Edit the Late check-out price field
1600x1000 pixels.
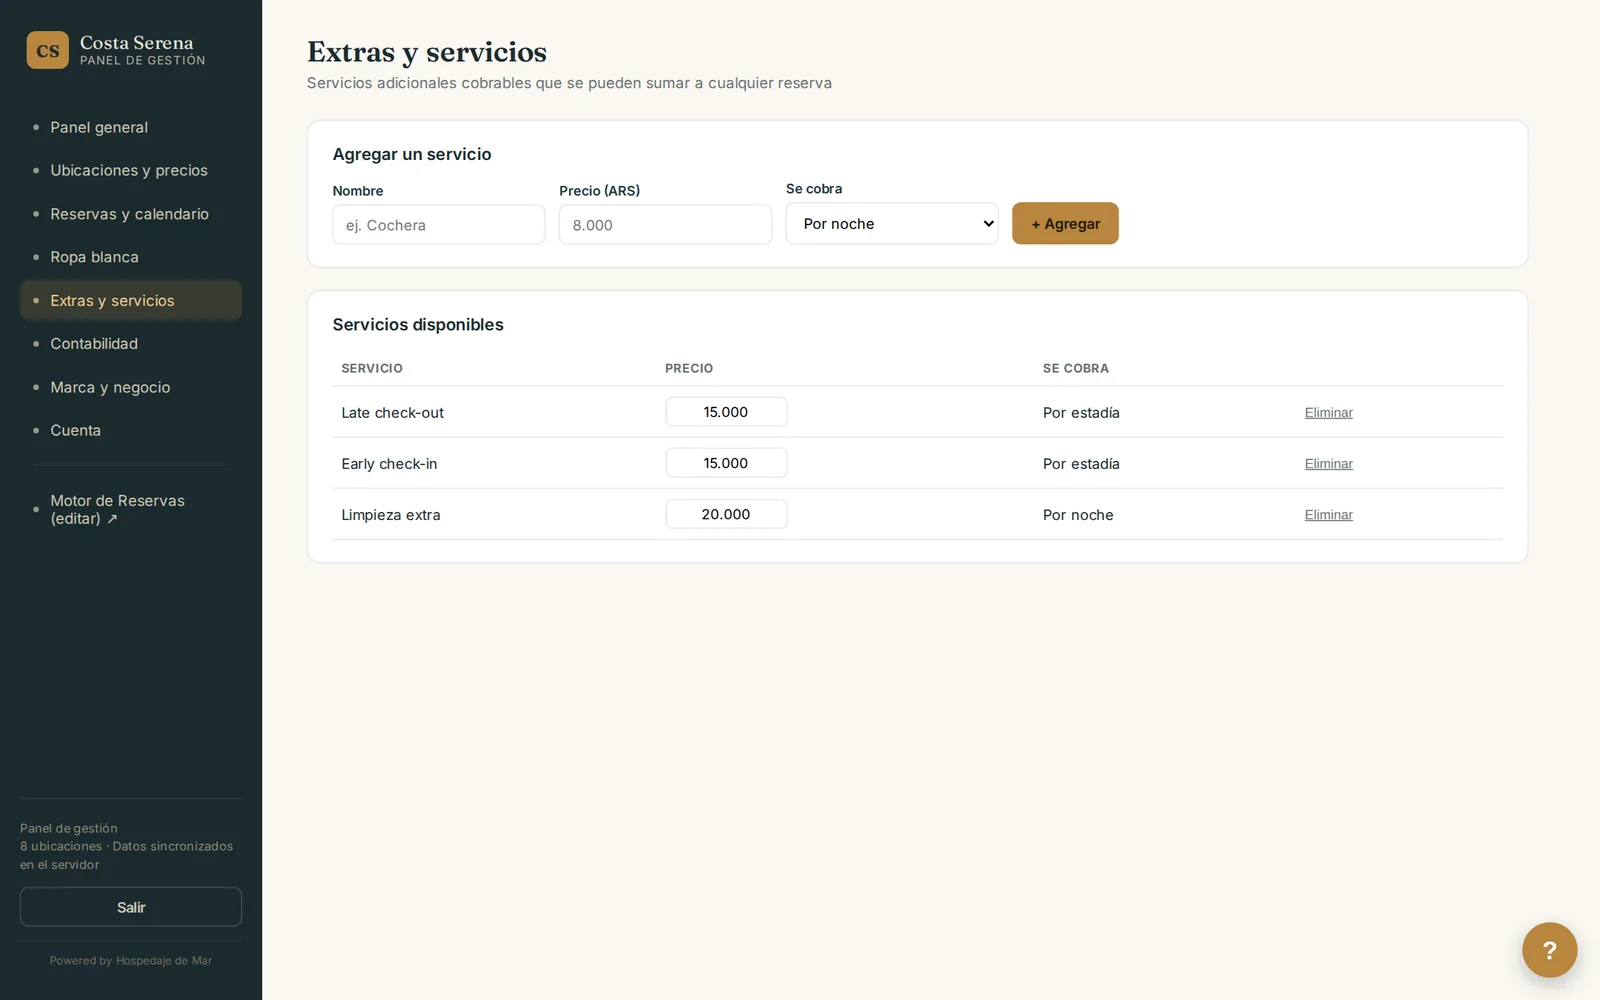(x=726, y=412)
